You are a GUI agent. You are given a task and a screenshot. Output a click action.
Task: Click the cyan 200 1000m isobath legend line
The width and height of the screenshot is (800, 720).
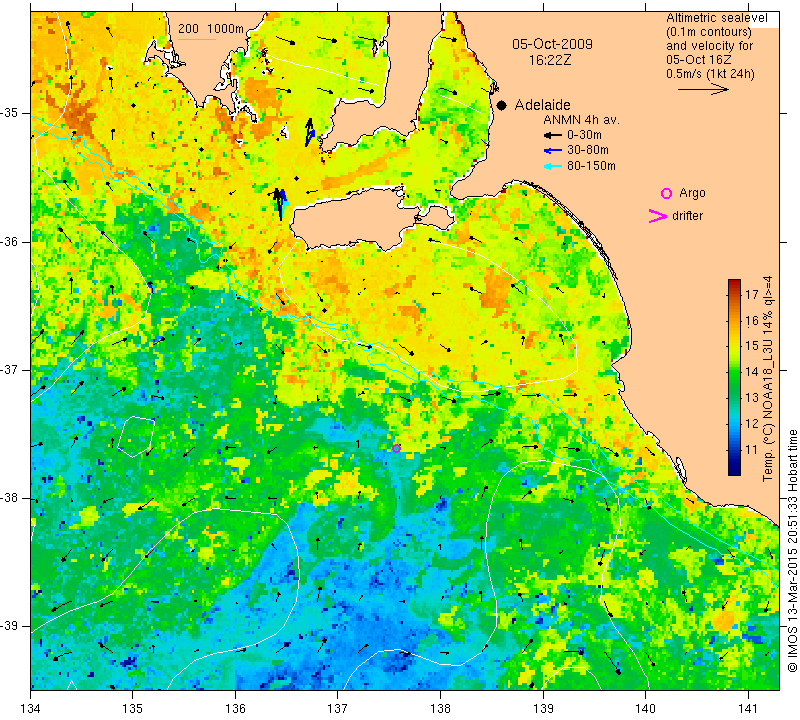click(196, 39)
